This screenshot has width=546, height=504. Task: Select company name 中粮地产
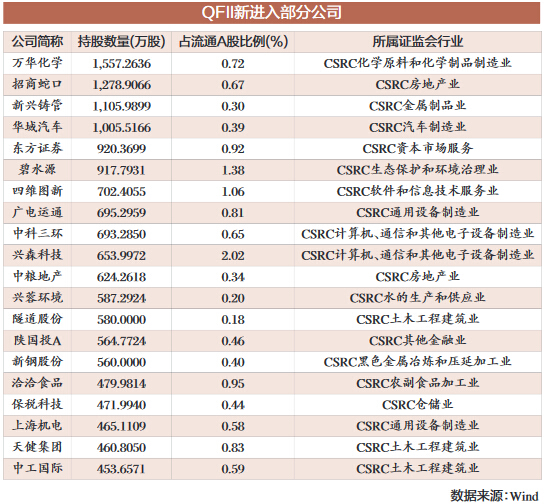pos(37,276)
